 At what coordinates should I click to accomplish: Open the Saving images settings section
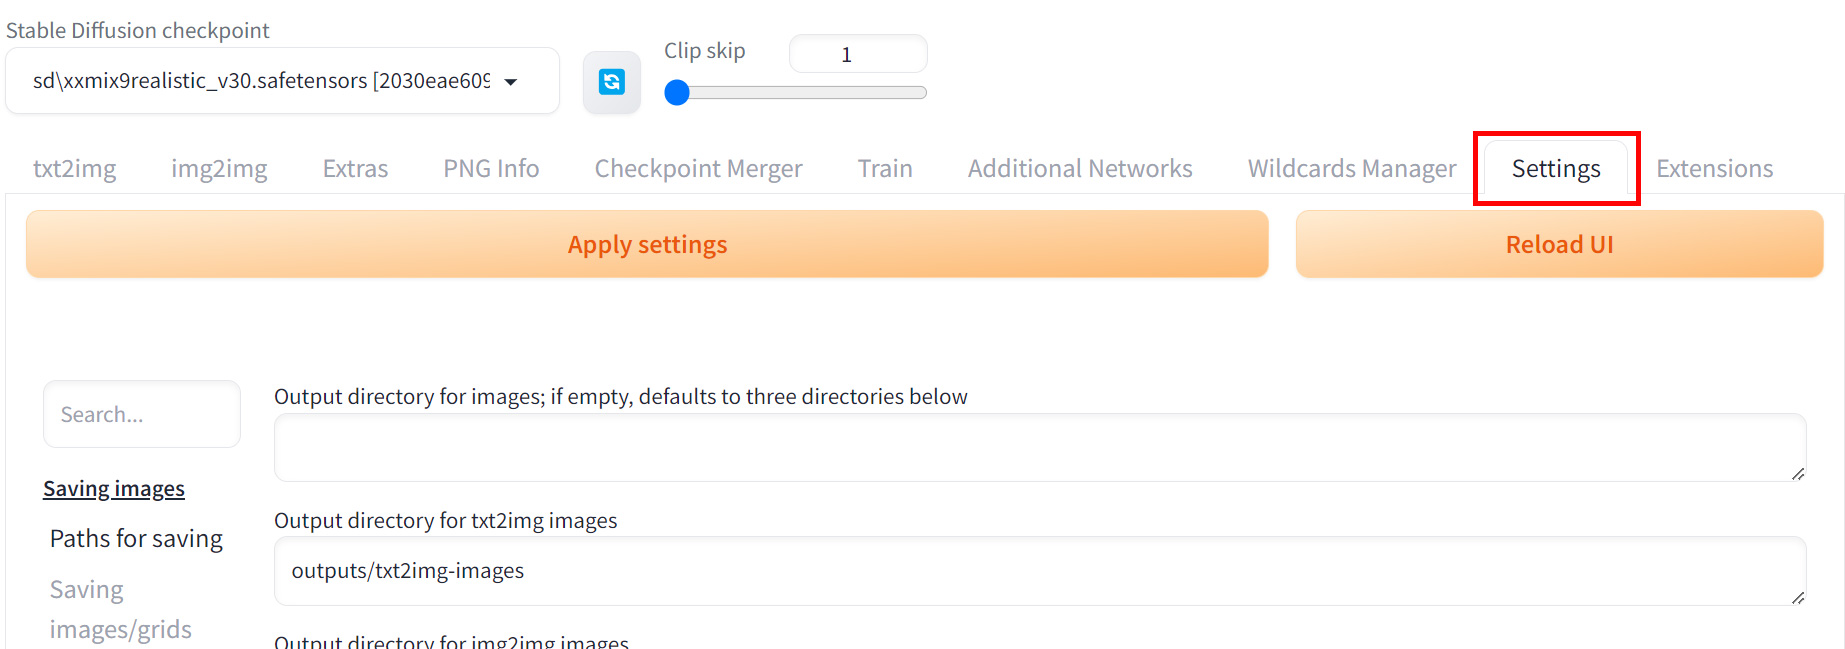click(114, 489)
